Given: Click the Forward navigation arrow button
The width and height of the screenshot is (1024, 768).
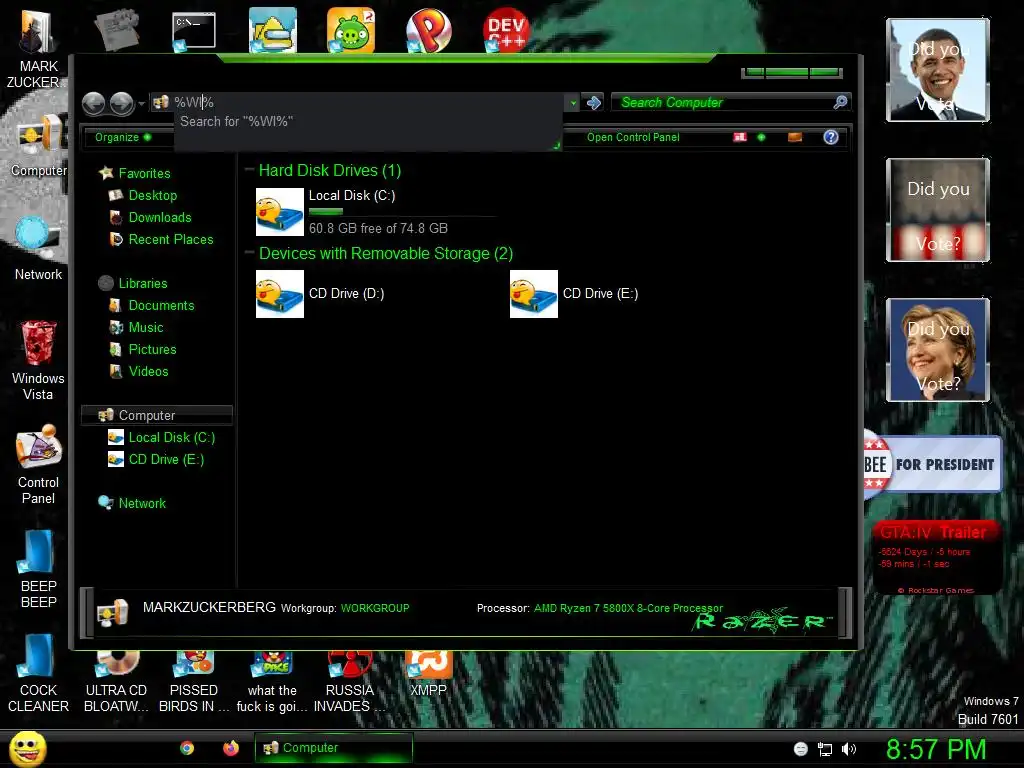Looking at the screenshot, I should 121,103.
